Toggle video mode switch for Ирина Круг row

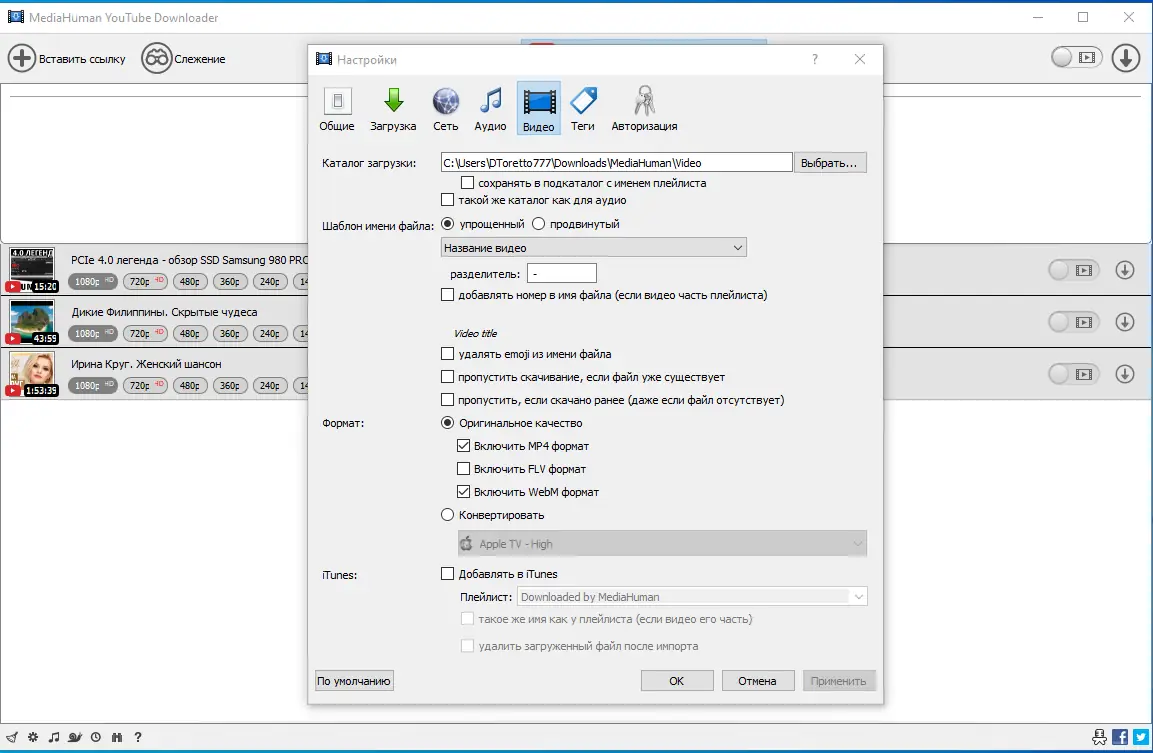click(x=1074, y=374)
